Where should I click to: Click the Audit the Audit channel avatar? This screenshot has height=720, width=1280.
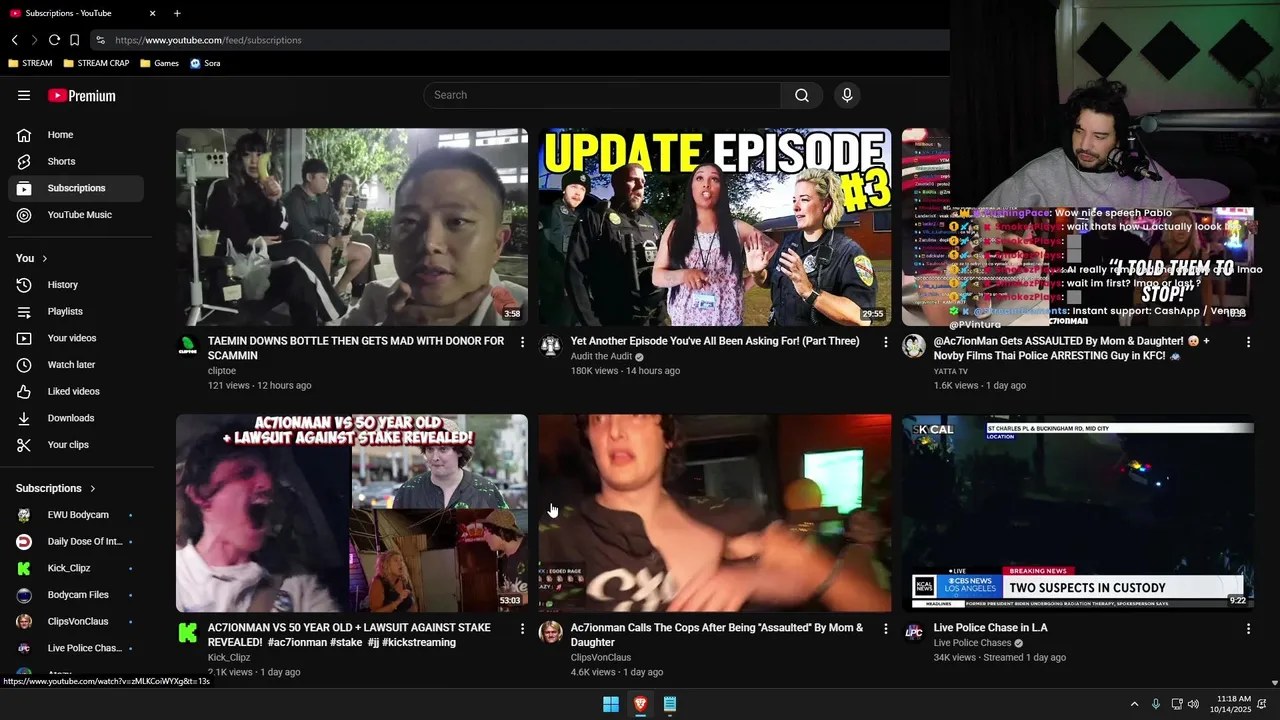coord(551,346)
